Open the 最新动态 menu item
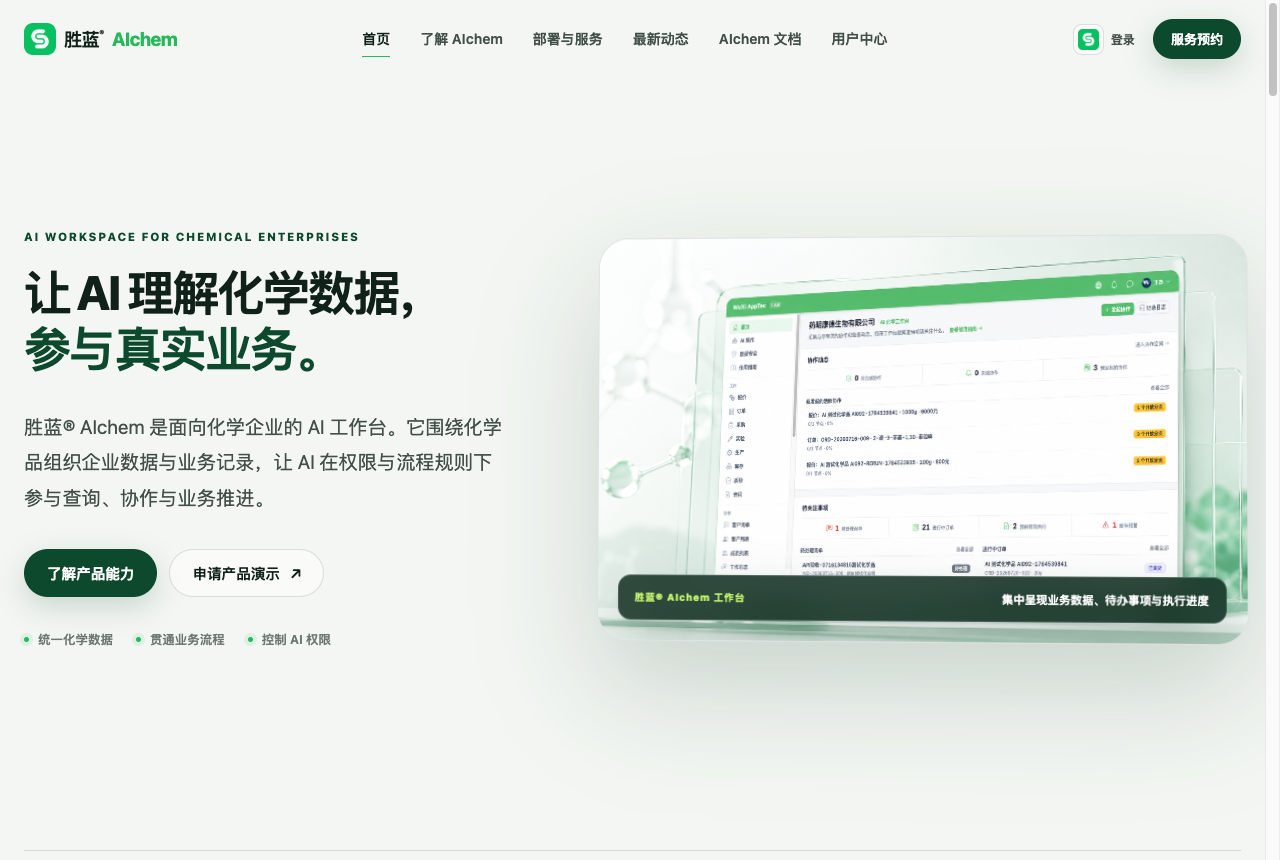Viewport: 1280px width, 860px height. point(661,39)
